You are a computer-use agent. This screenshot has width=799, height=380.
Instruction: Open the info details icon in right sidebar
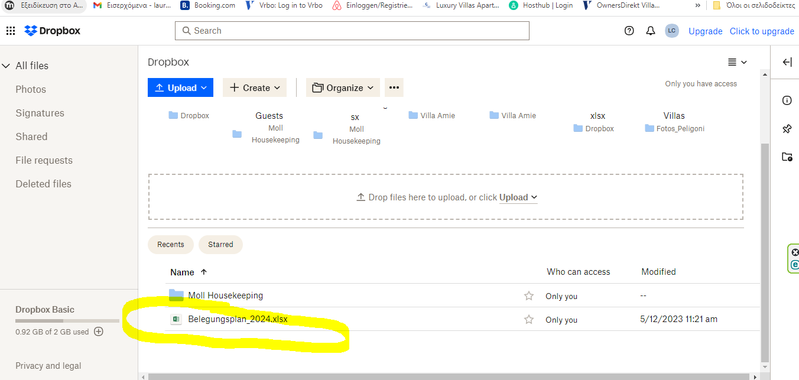[787, 100]
